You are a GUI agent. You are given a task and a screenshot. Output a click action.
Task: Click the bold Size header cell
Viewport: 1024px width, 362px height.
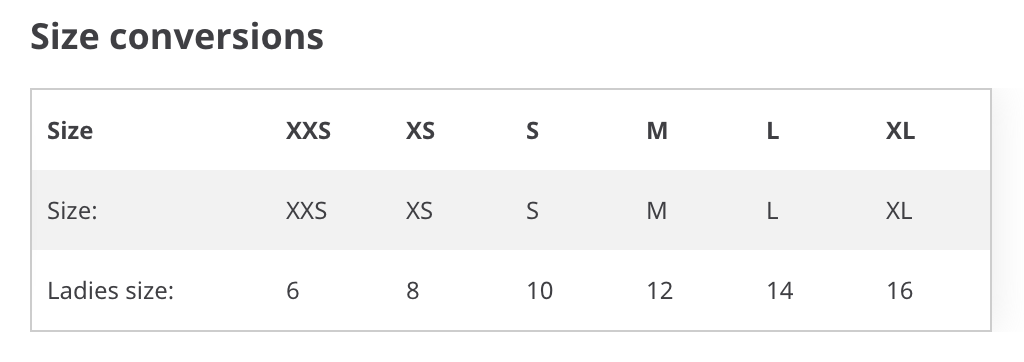point(70,131)
